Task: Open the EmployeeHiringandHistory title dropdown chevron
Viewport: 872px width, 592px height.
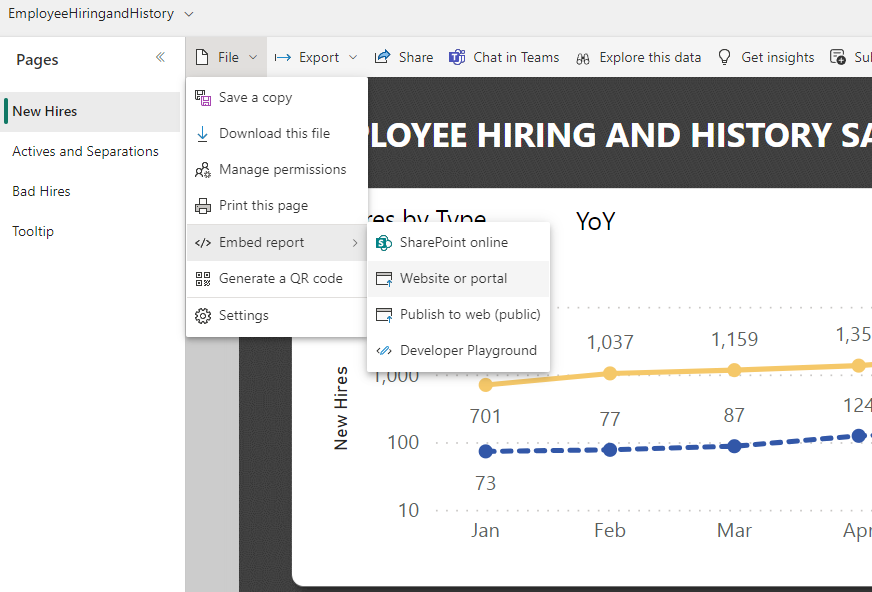Action: pos(189,14)
